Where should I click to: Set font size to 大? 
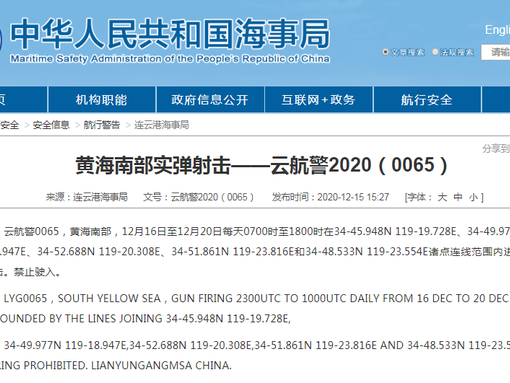[x=442, y=197]
